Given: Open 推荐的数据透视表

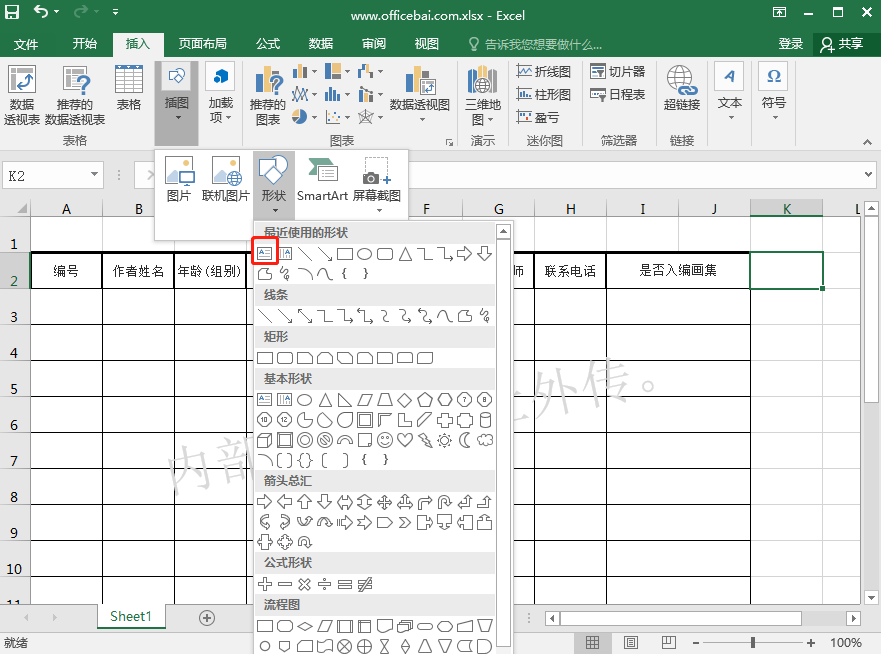Looking at the screenshot, I should click(75, 94).
